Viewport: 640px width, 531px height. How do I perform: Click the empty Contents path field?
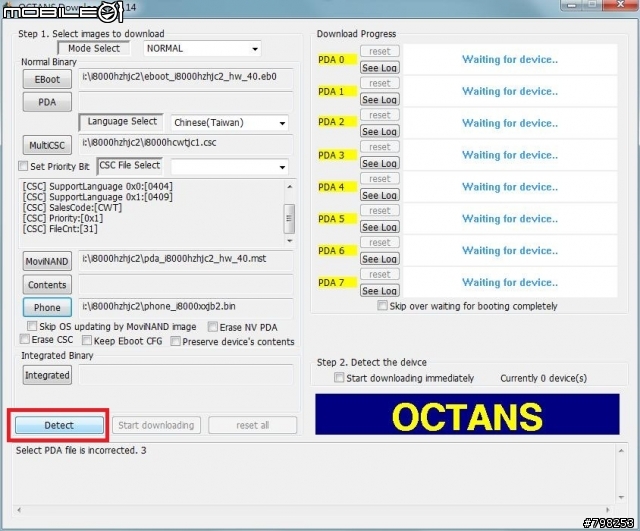186,284
